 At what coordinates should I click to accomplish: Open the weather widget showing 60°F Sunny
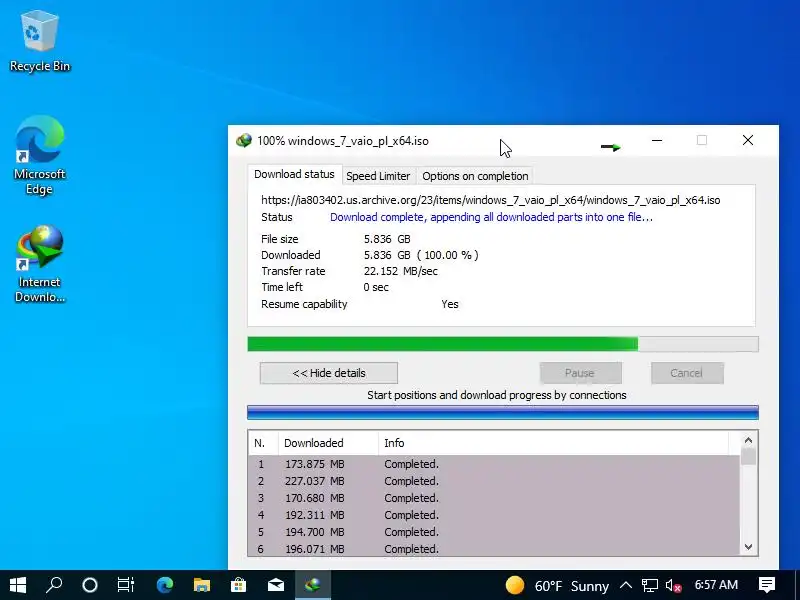[x=557, y=586]
